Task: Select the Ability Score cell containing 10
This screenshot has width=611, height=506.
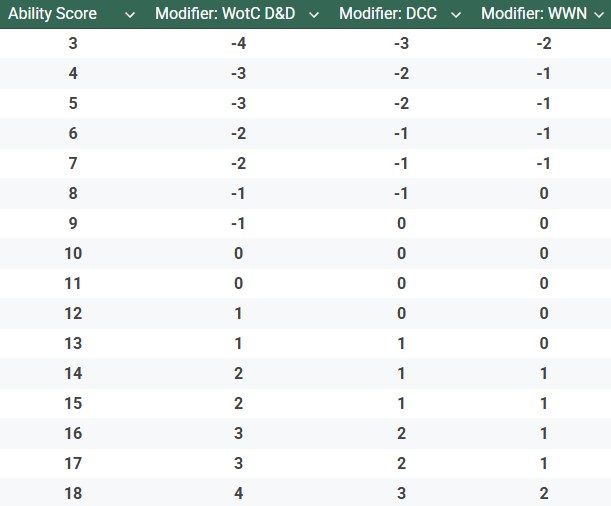Action: pyautogui.click(x=73, y=253)
